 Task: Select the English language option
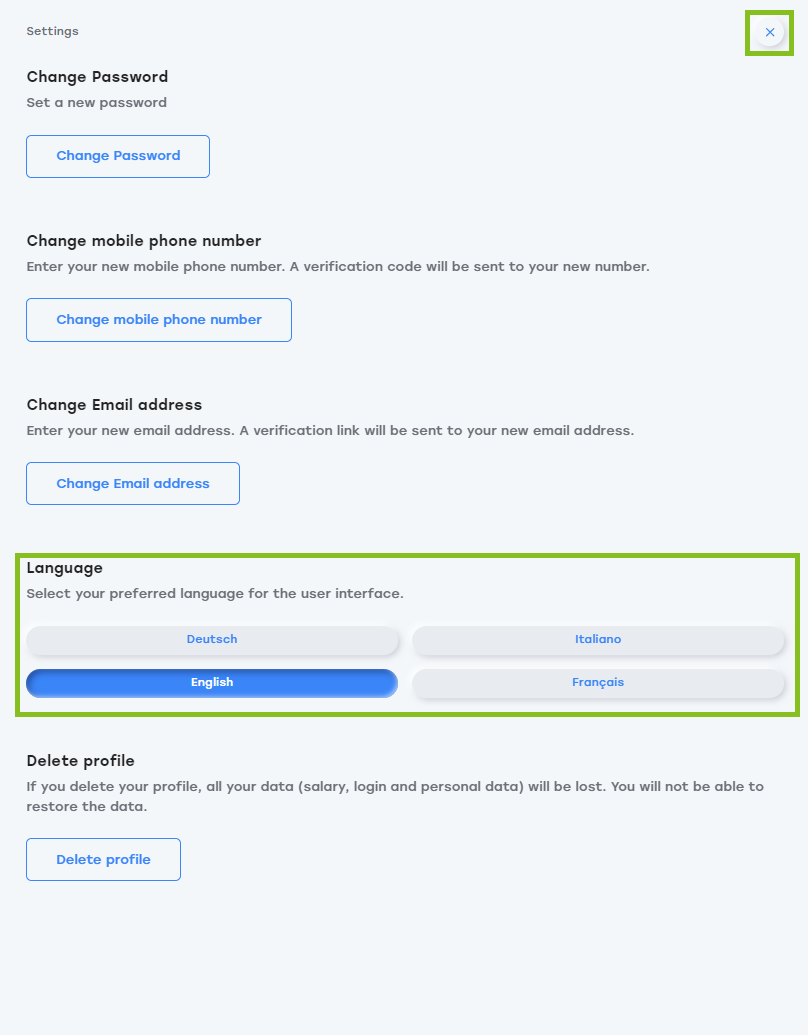(212, 683)
